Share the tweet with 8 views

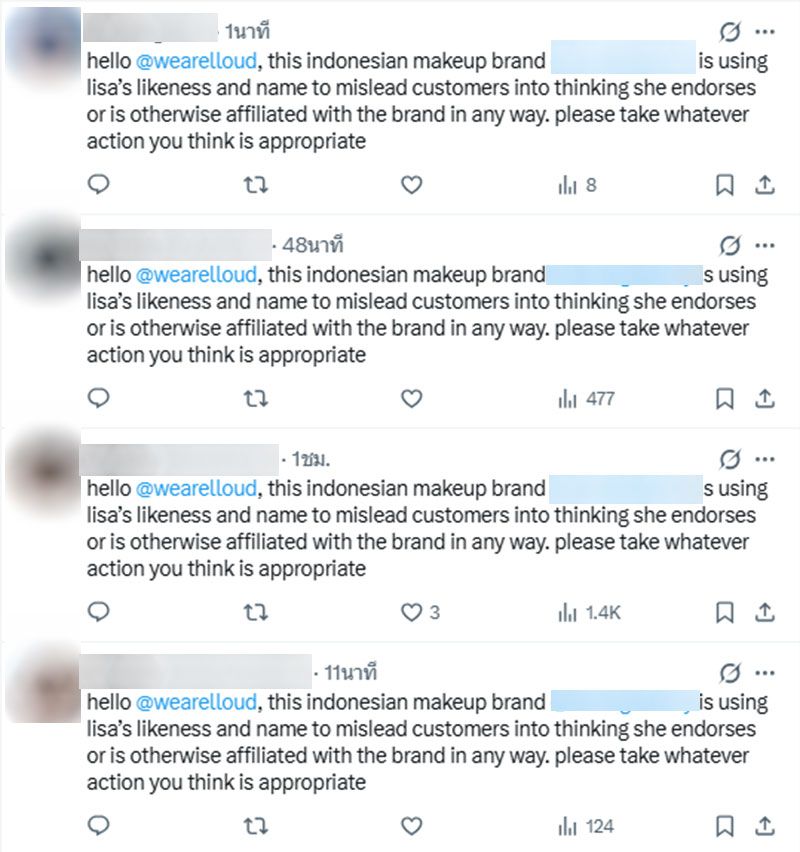tap(764, 185)
